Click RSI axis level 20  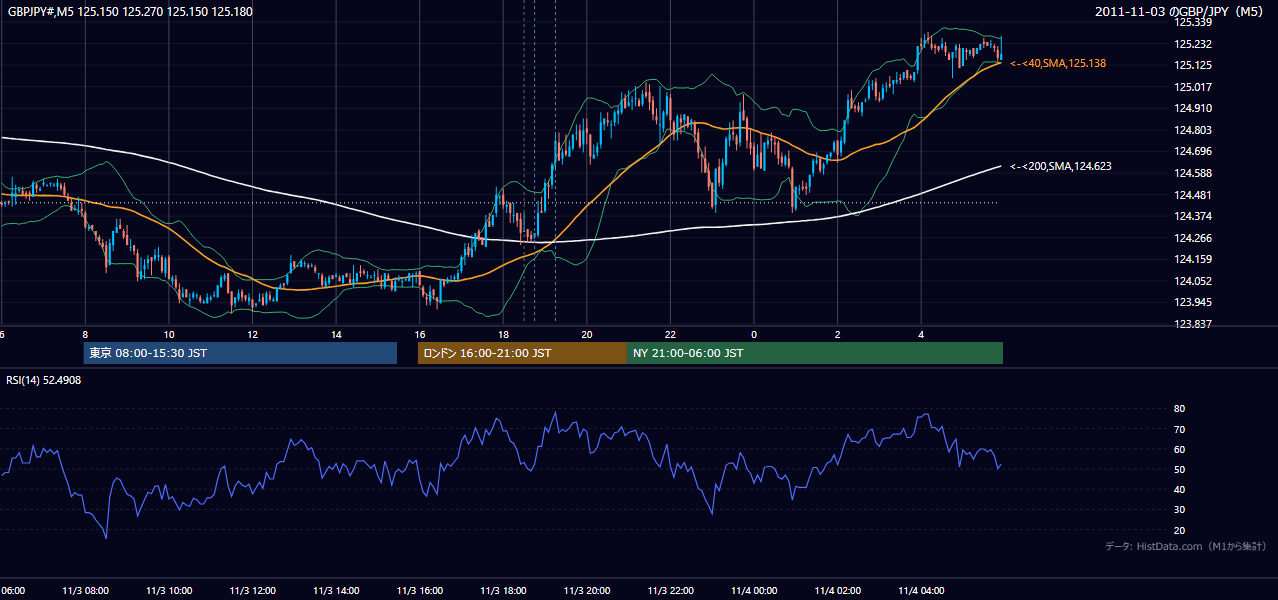click(x=1180, y=530)
